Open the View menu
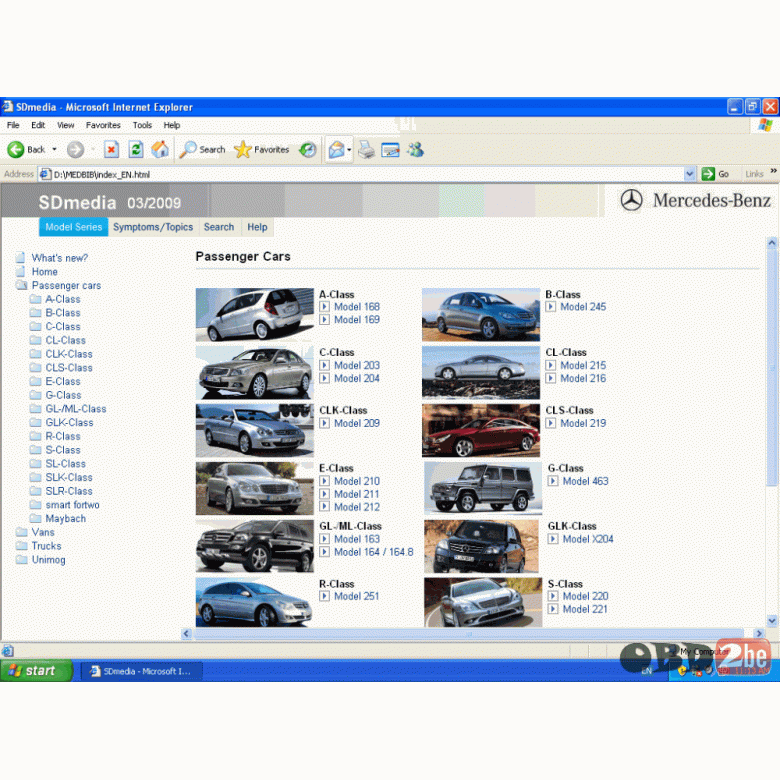This screenshot has height=780, width=780. pos(65,125)
